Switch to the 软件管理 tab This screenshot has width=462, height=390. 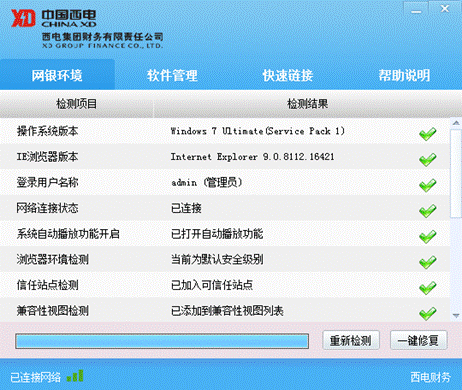172,75
